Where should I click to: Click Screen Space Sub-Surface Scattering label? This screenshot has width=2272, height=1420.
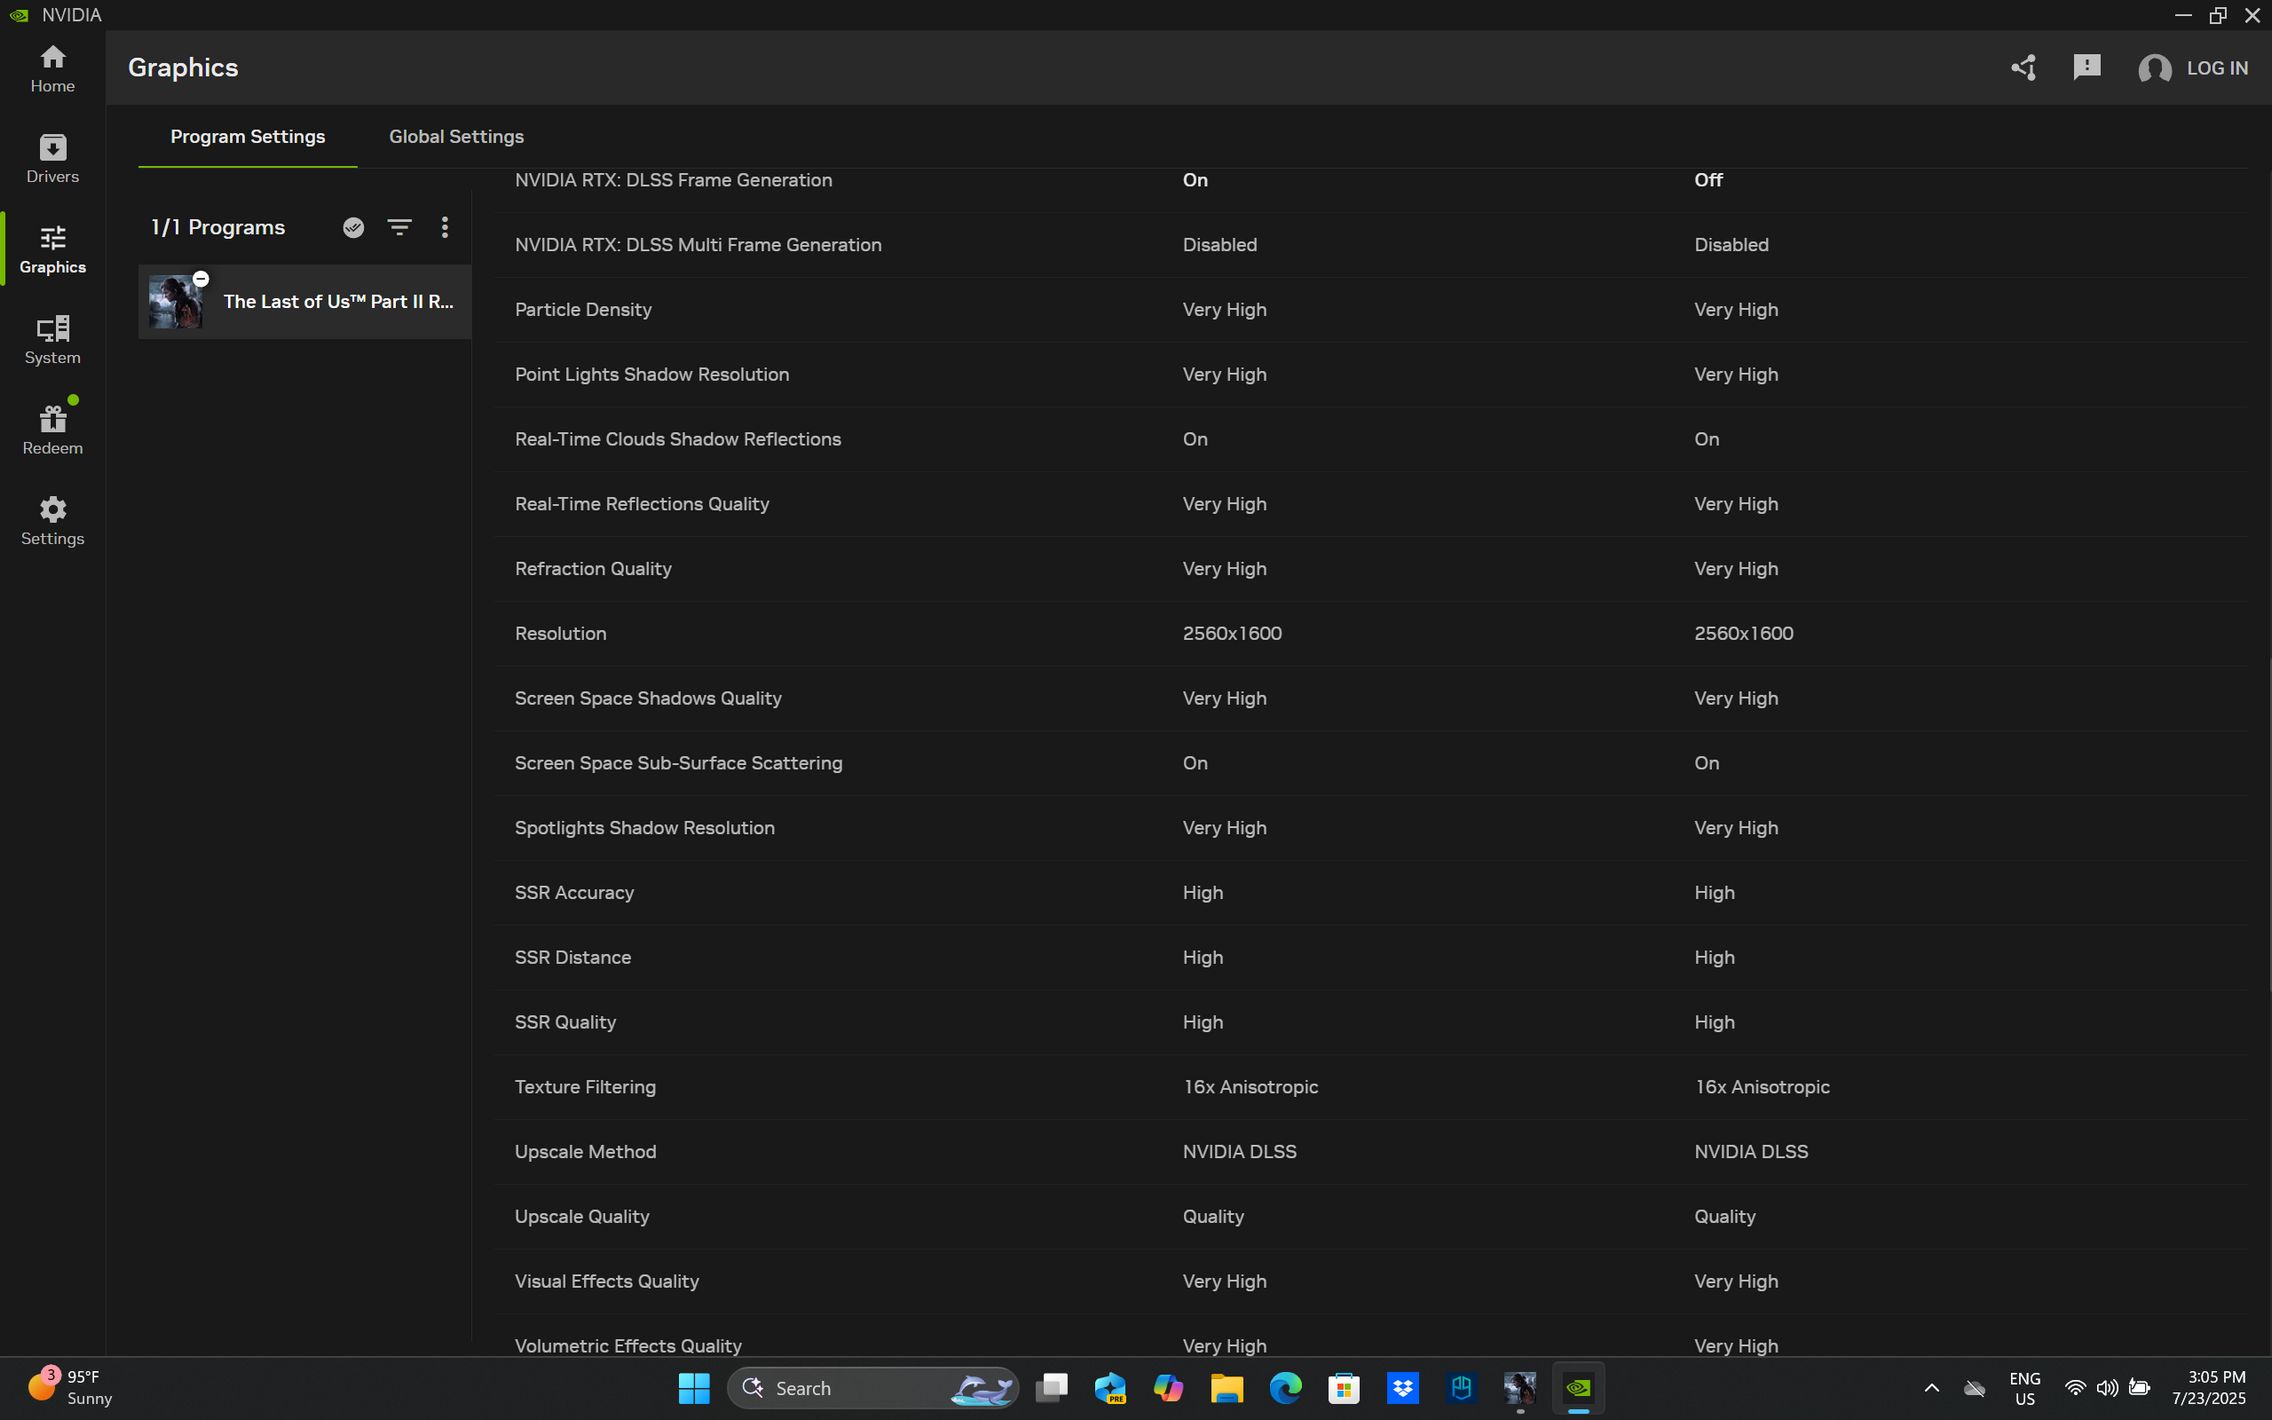point(678,763)
